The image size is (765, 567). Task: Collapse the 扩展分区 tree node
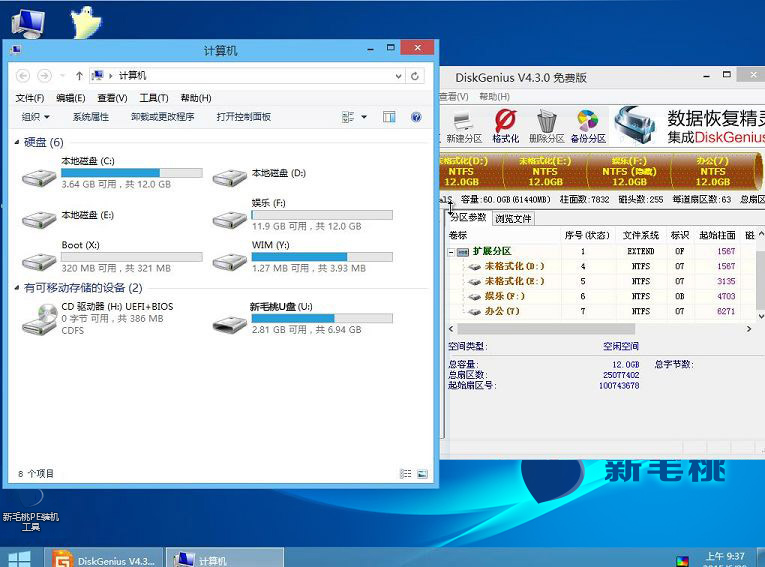(x=451, y=252)
